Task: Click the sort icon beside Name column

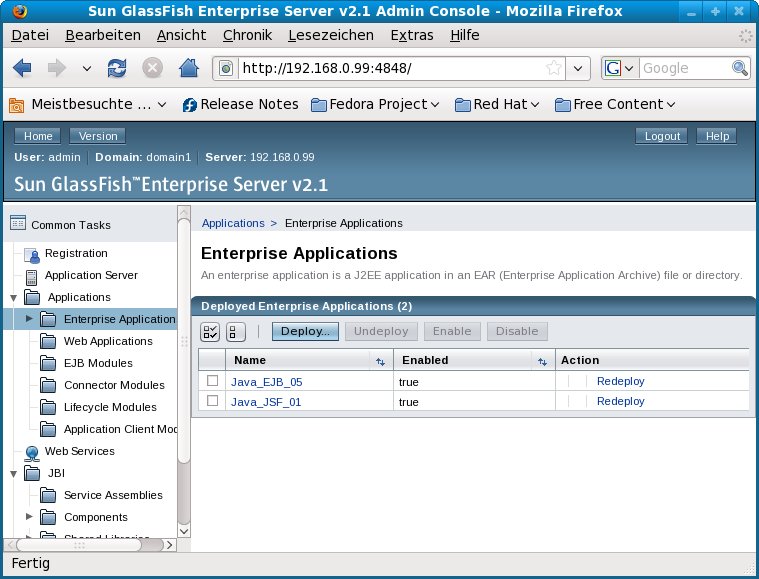Action: [x=380, y=361]
